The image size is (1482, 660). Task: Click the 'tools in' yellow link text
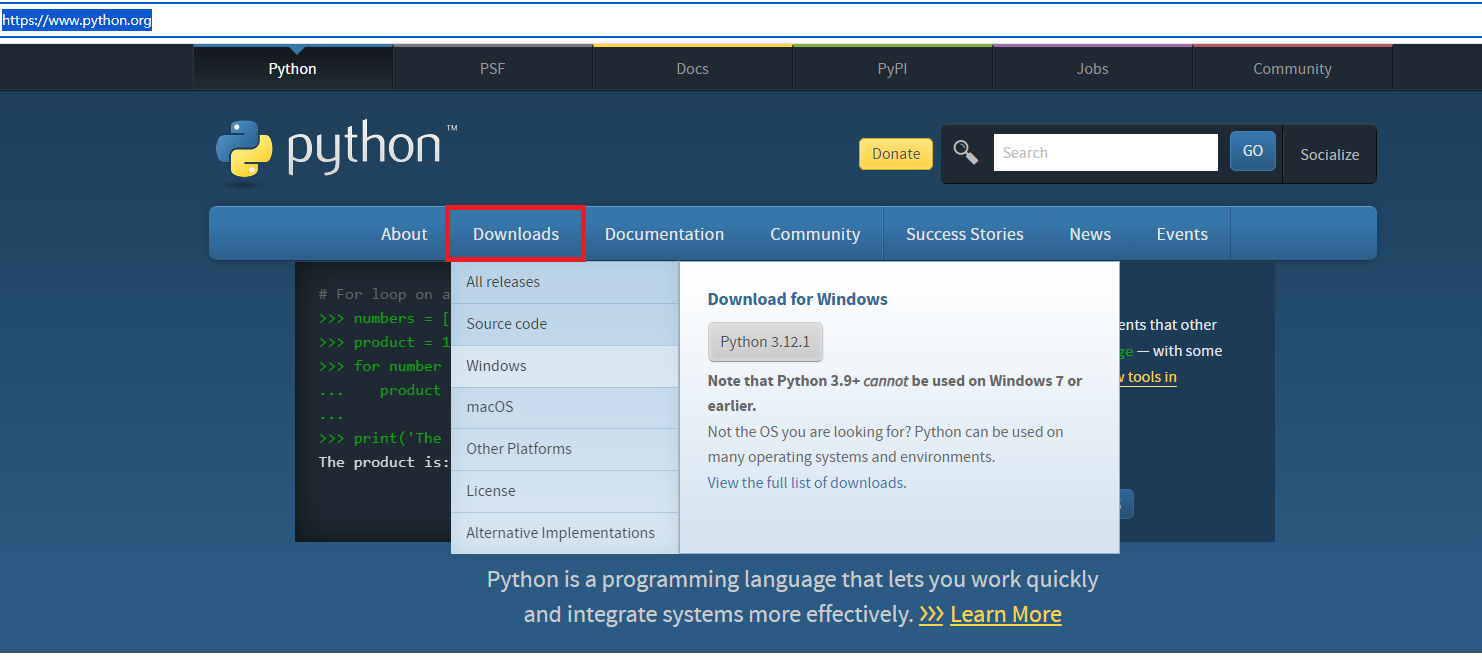tap(1148, 377)
